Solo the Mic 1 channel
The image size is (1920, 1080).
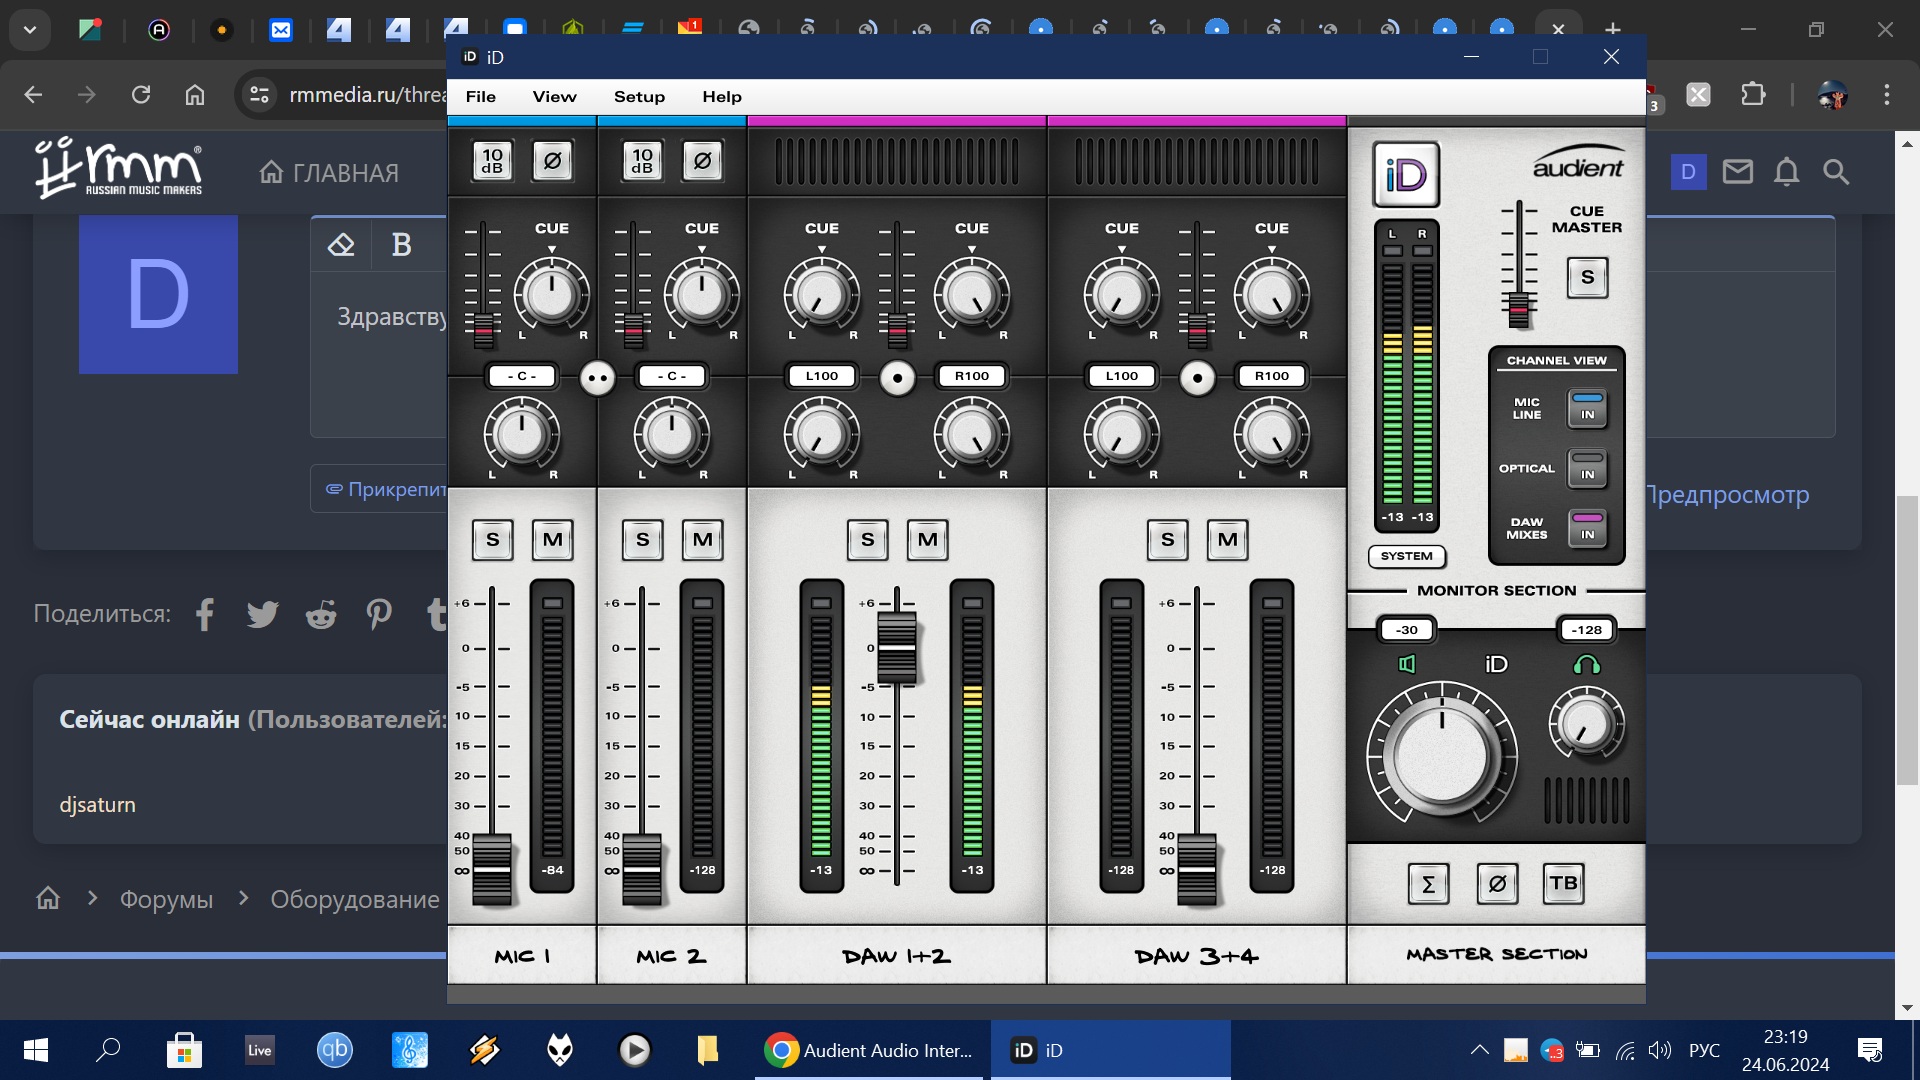492,540
